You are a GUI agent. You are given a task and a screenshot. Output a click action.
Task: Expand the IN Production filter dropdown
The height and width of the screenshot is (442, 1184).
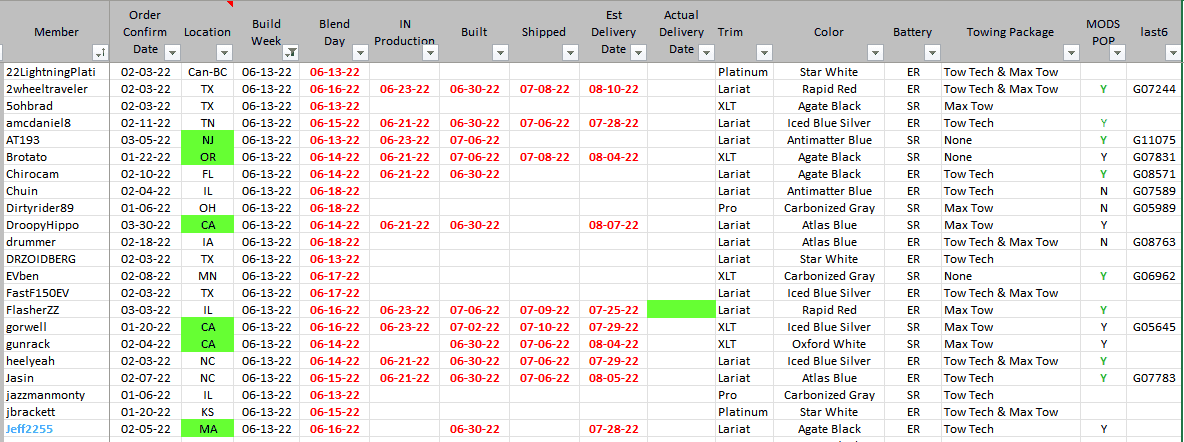[x=429, y=52]
